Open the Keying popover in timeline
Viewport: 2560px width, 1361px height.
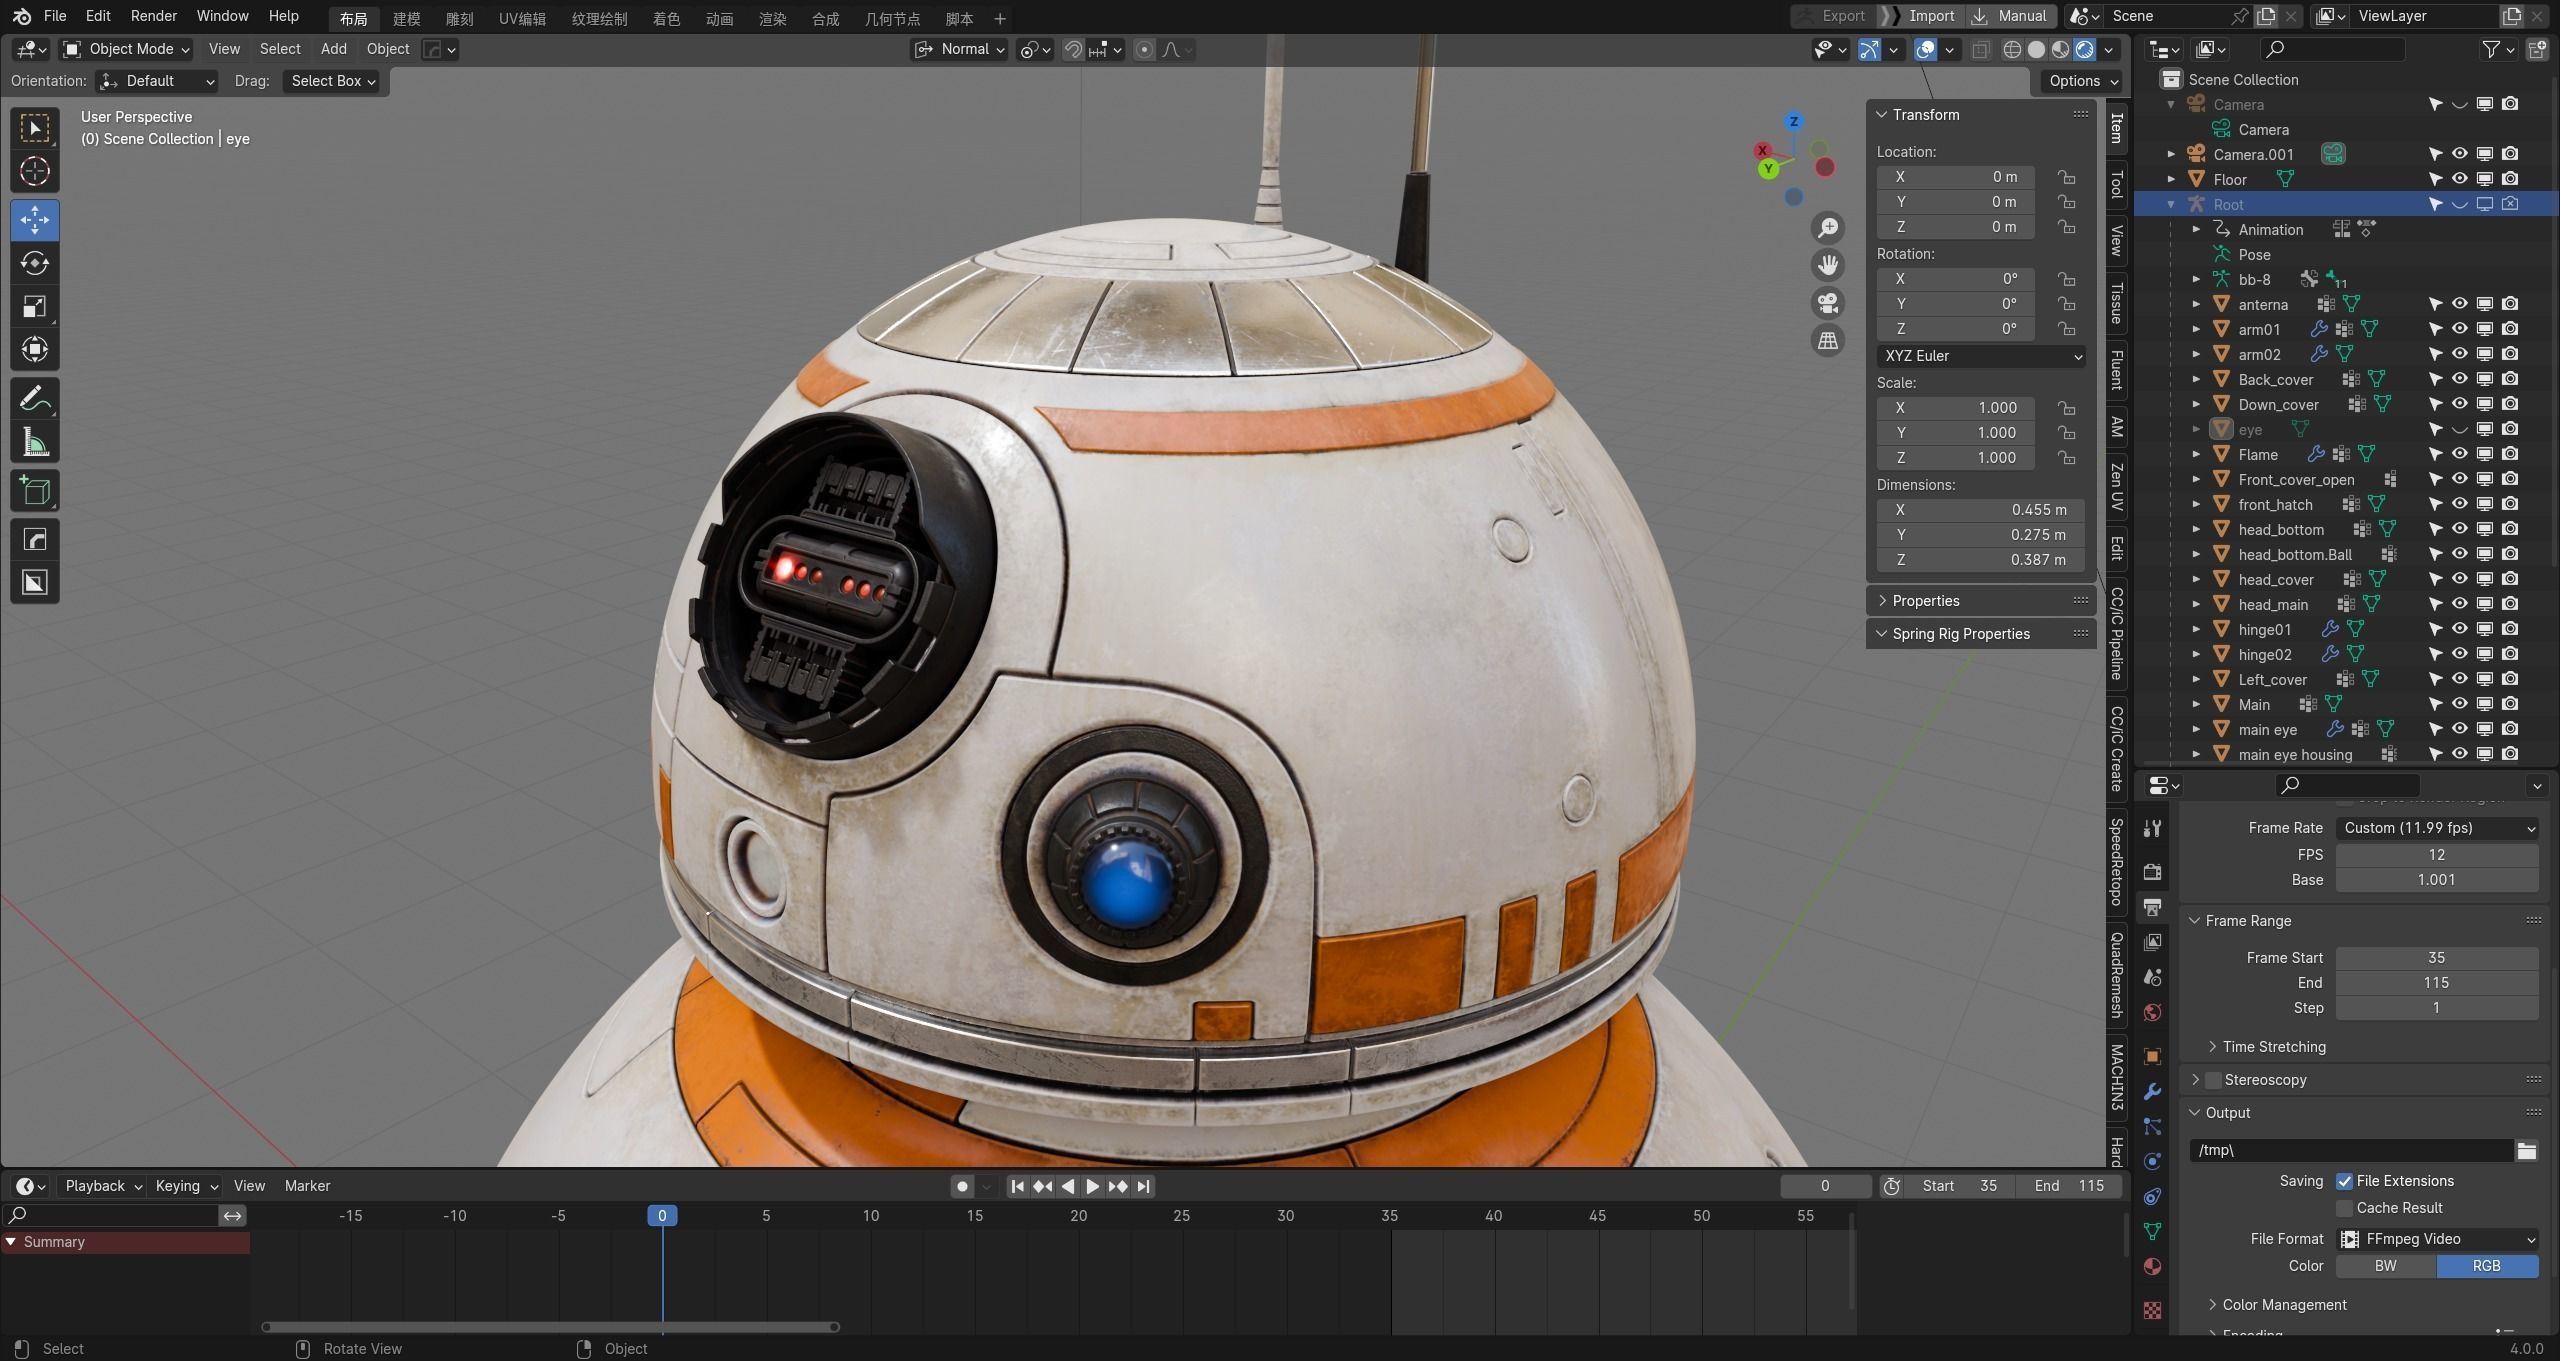[186, 1186]
